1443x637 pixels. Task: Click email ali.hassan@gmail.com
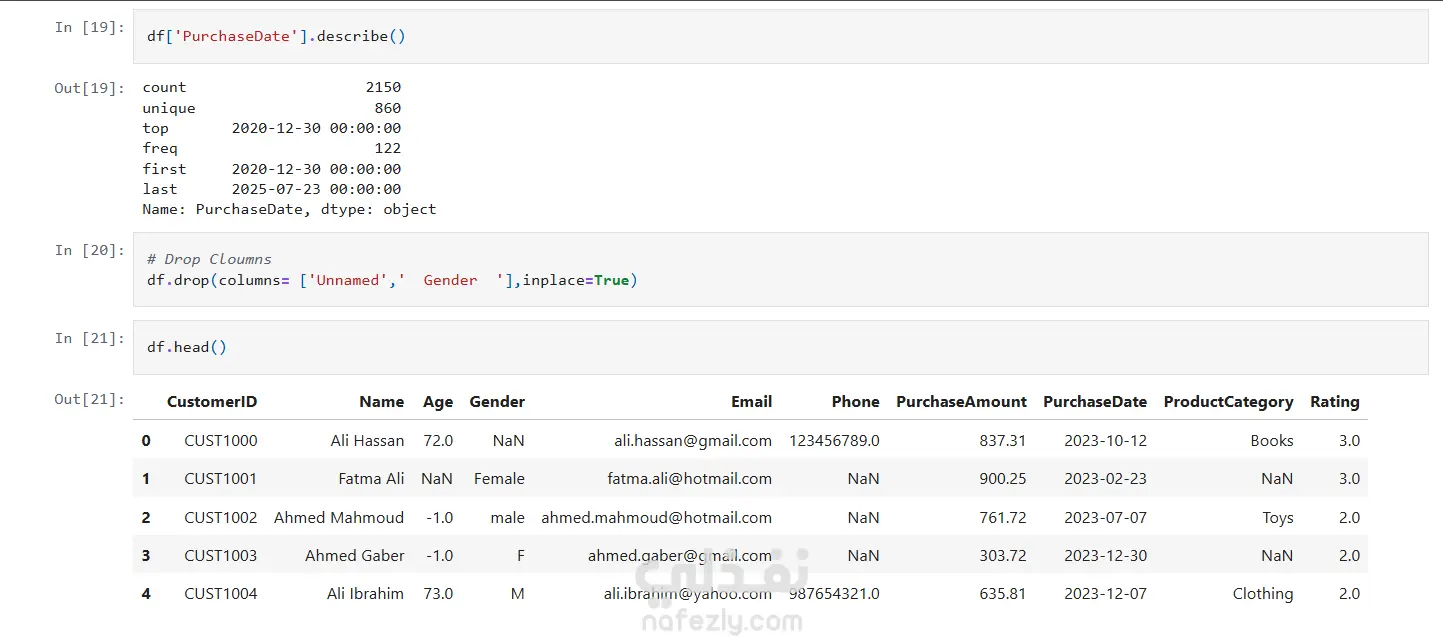coord(693,441)
